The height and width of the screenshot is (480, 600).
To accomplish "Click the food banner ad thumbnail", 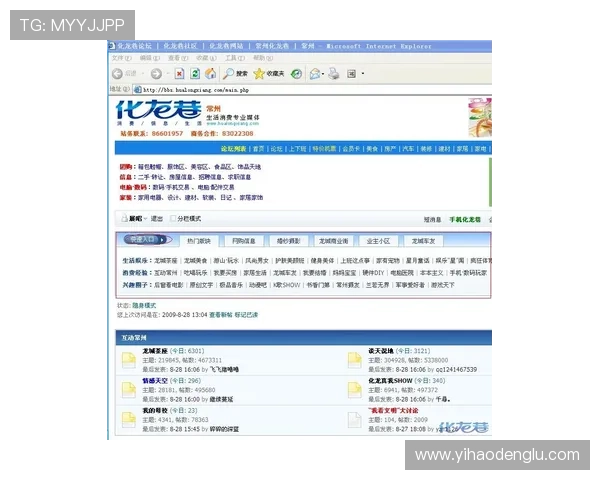I will 480,118.
